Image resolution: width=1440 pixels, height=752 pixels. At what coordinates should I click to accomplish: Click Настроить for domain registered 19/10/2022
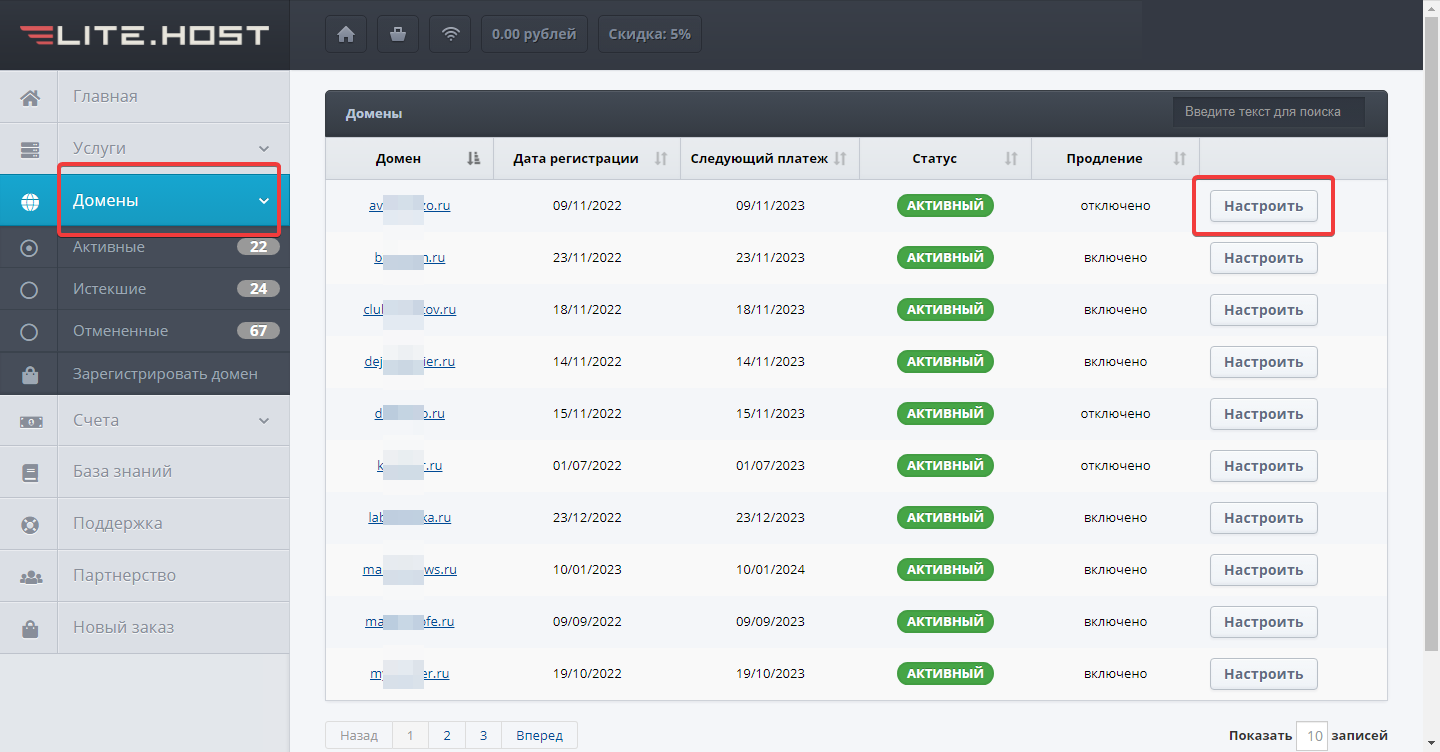pos(1263,674)
